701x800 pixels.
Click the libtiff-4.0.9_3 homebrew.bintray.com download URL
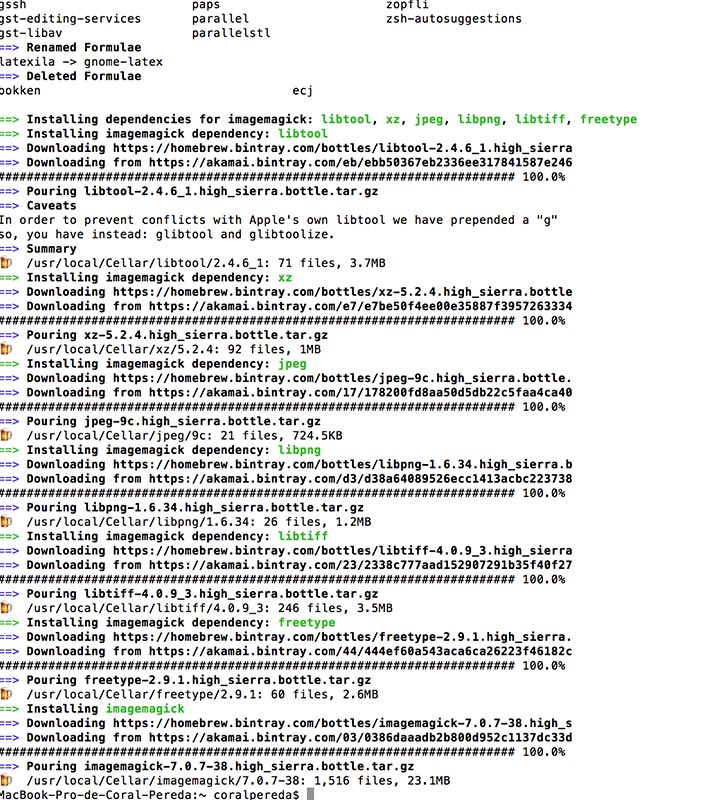coord(342,551)
